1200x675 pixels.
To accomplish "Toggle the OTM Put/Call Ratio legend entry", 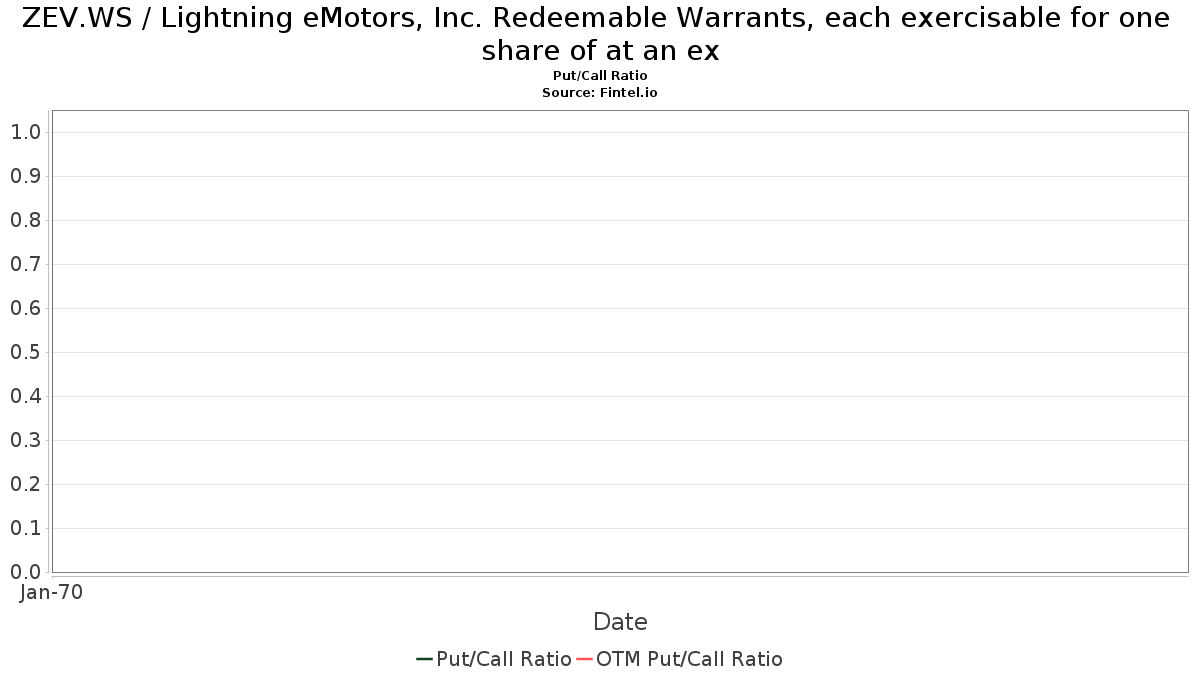I will [x=679, y=659].
